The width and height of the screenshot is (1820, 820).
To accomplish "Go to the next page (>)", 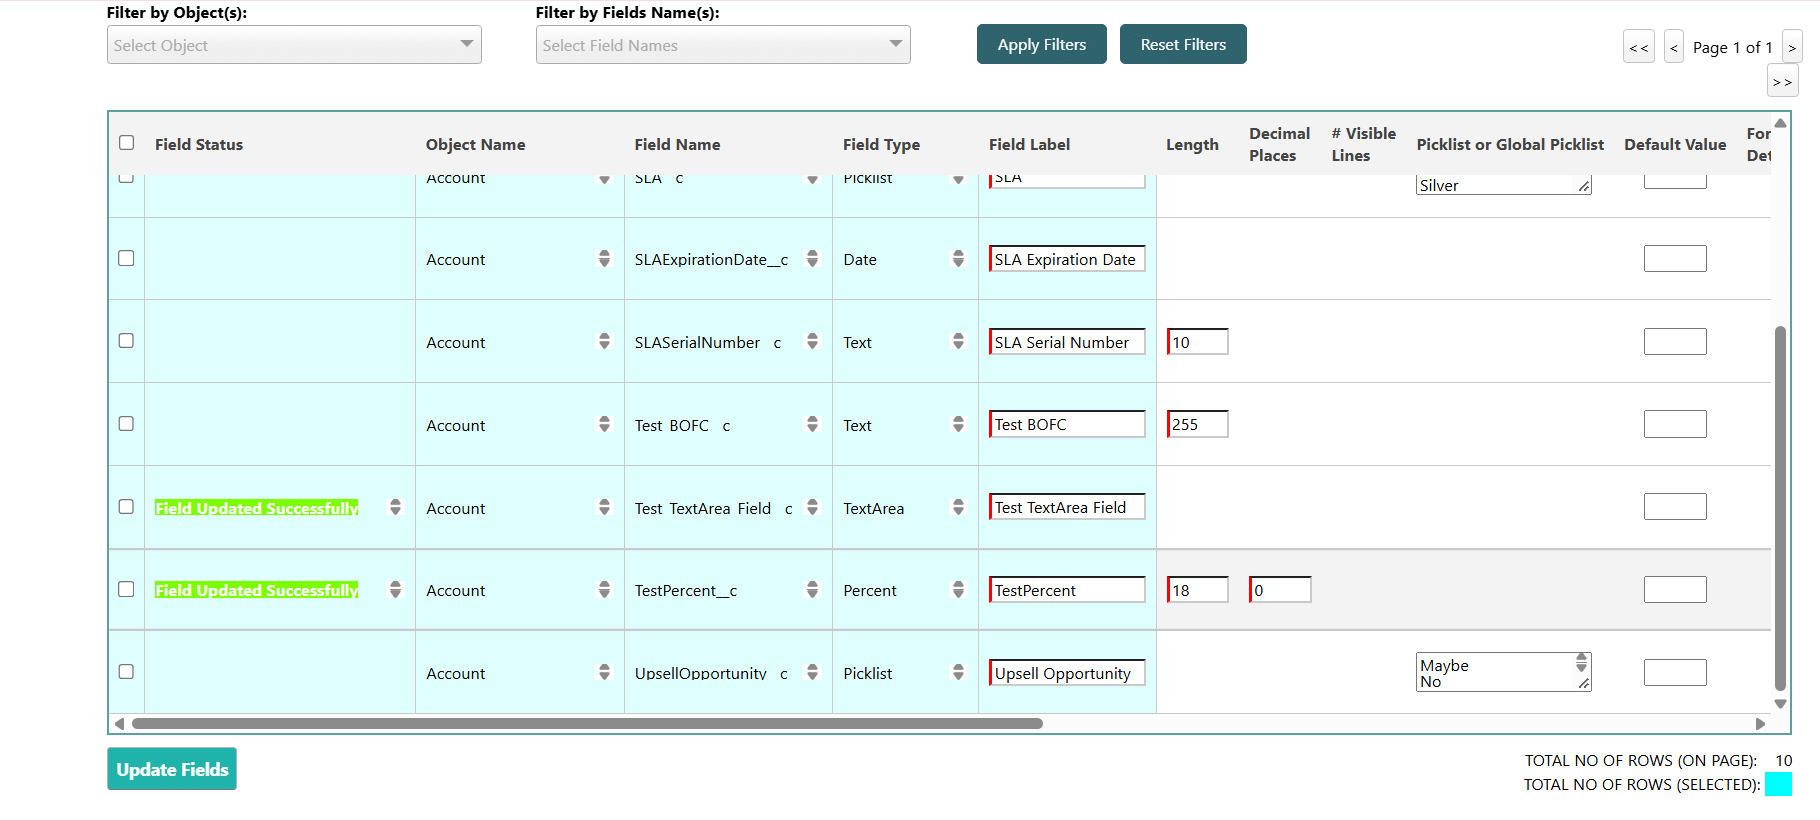I will click(1792, 47).
